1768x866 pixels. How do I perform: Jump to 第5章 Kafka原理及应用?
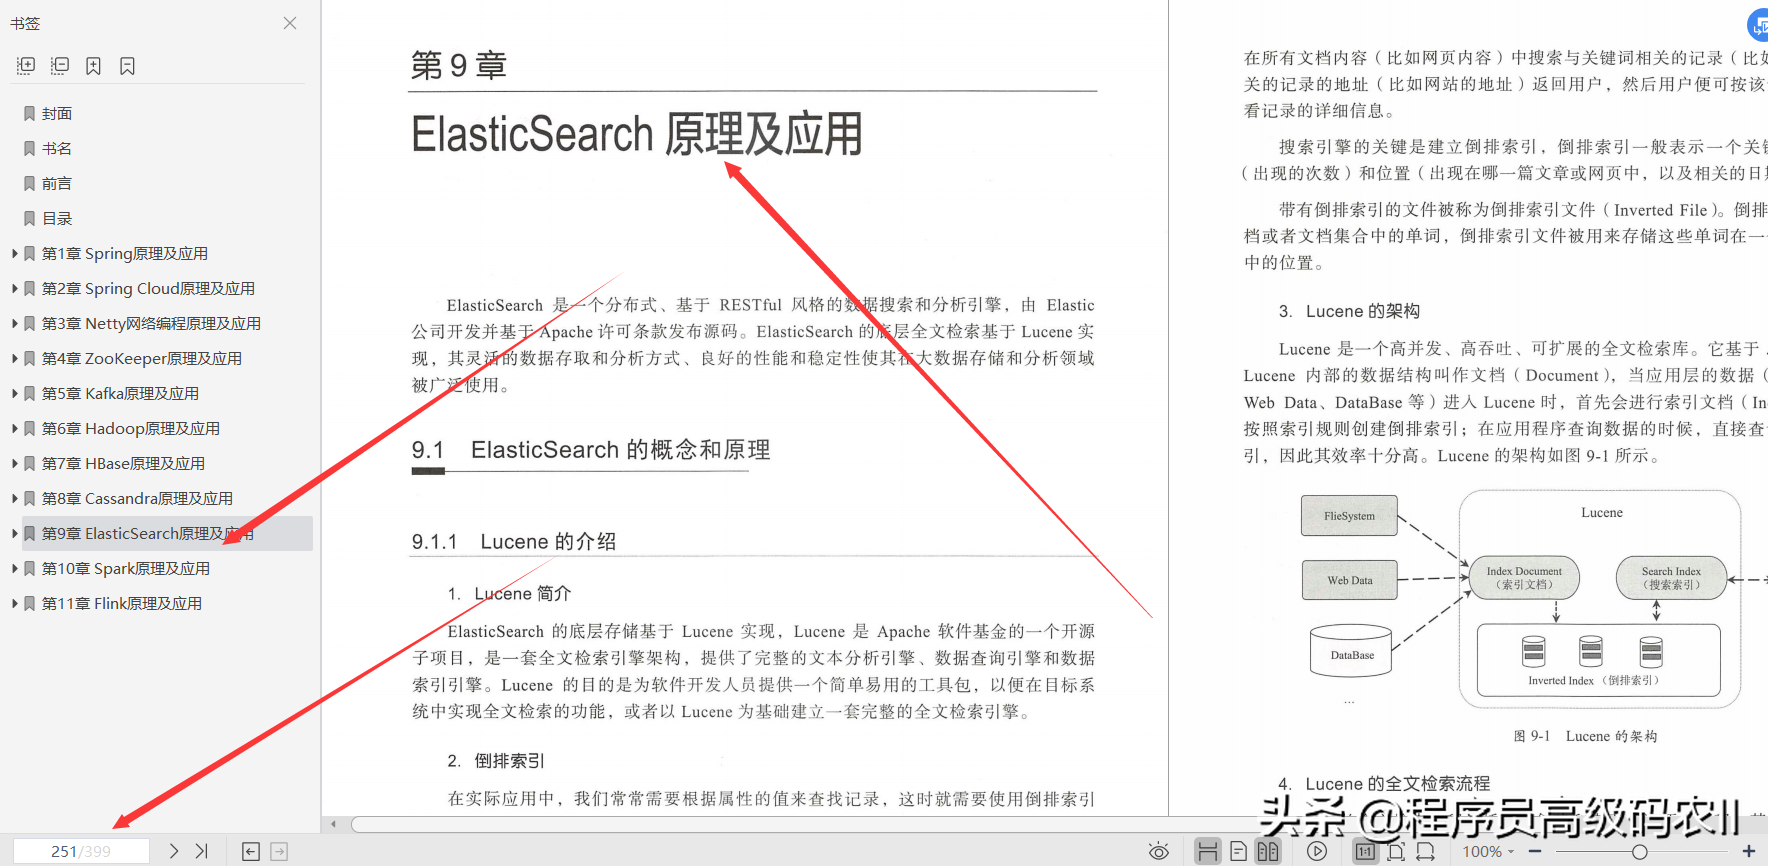click(x=120, y=394)
